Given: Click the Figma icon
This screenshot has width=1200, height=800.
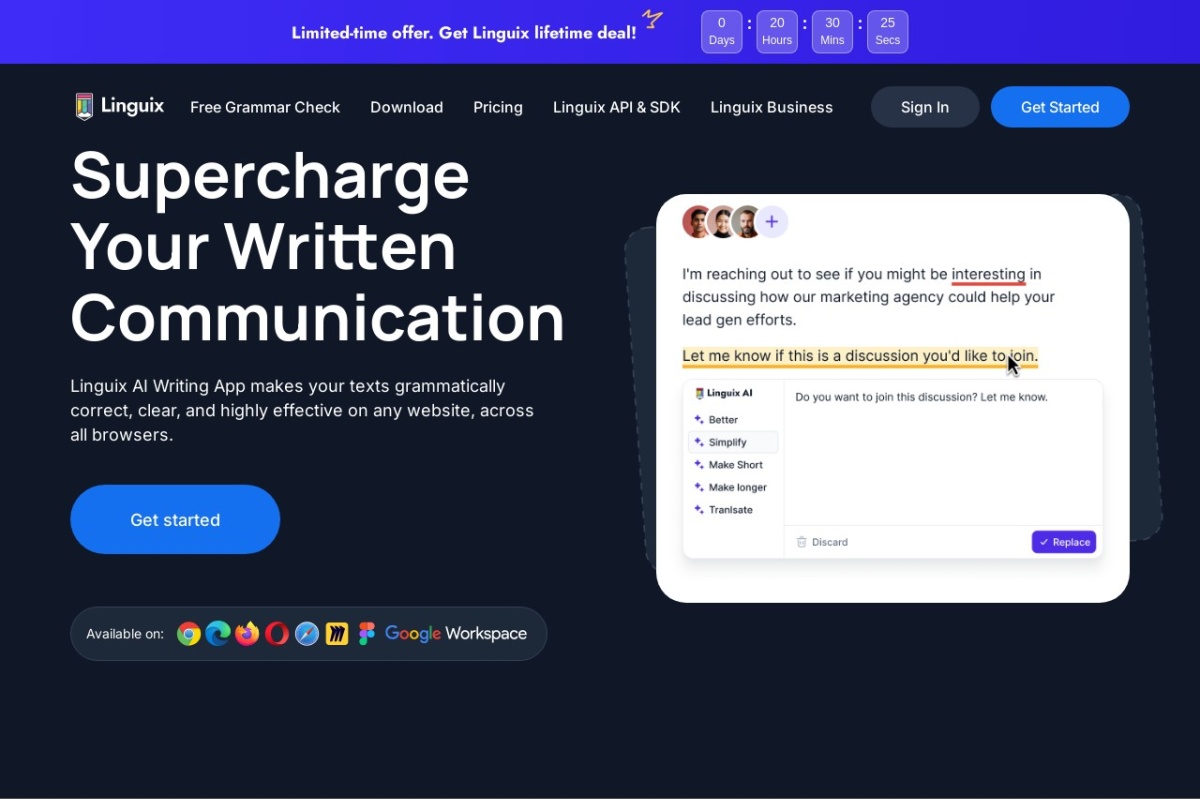Looking at the screenshot, I should pyautogui.click(x=366, y=634).
